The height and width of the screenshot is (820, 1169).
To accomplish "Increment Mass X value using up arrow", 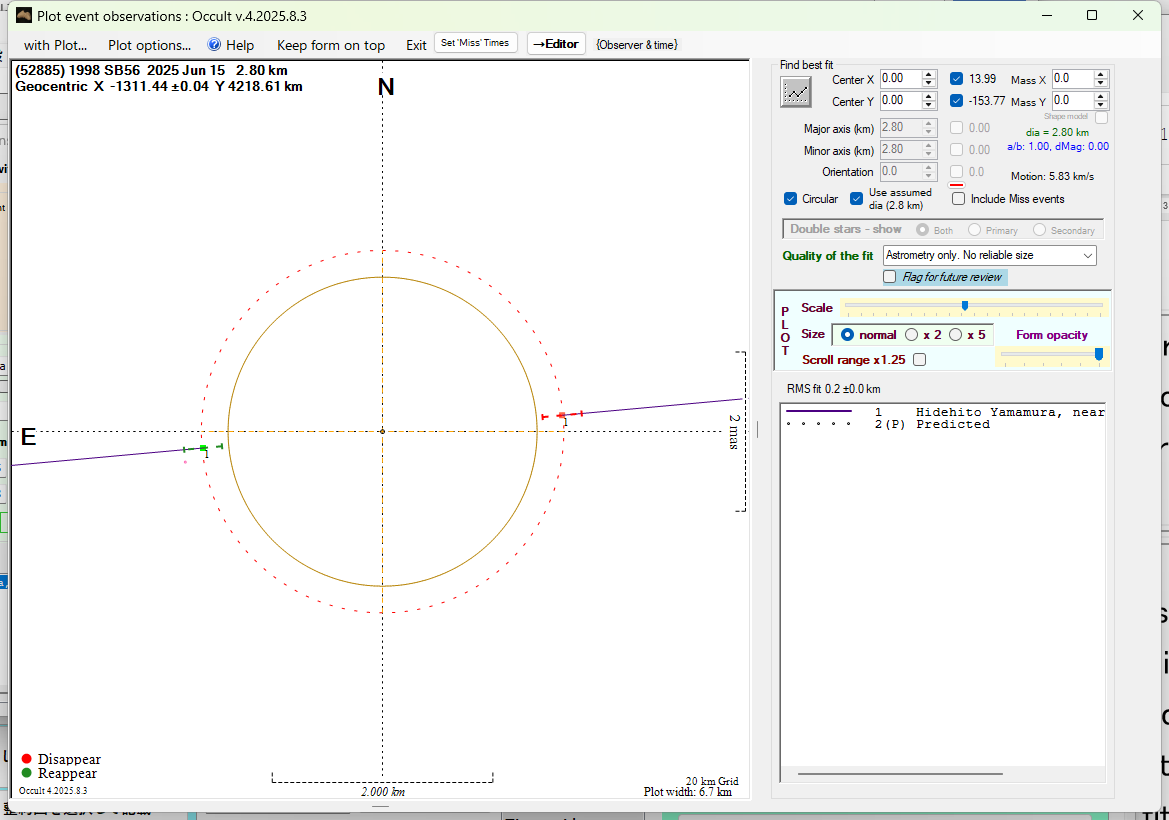I will tap(1101, 74).
